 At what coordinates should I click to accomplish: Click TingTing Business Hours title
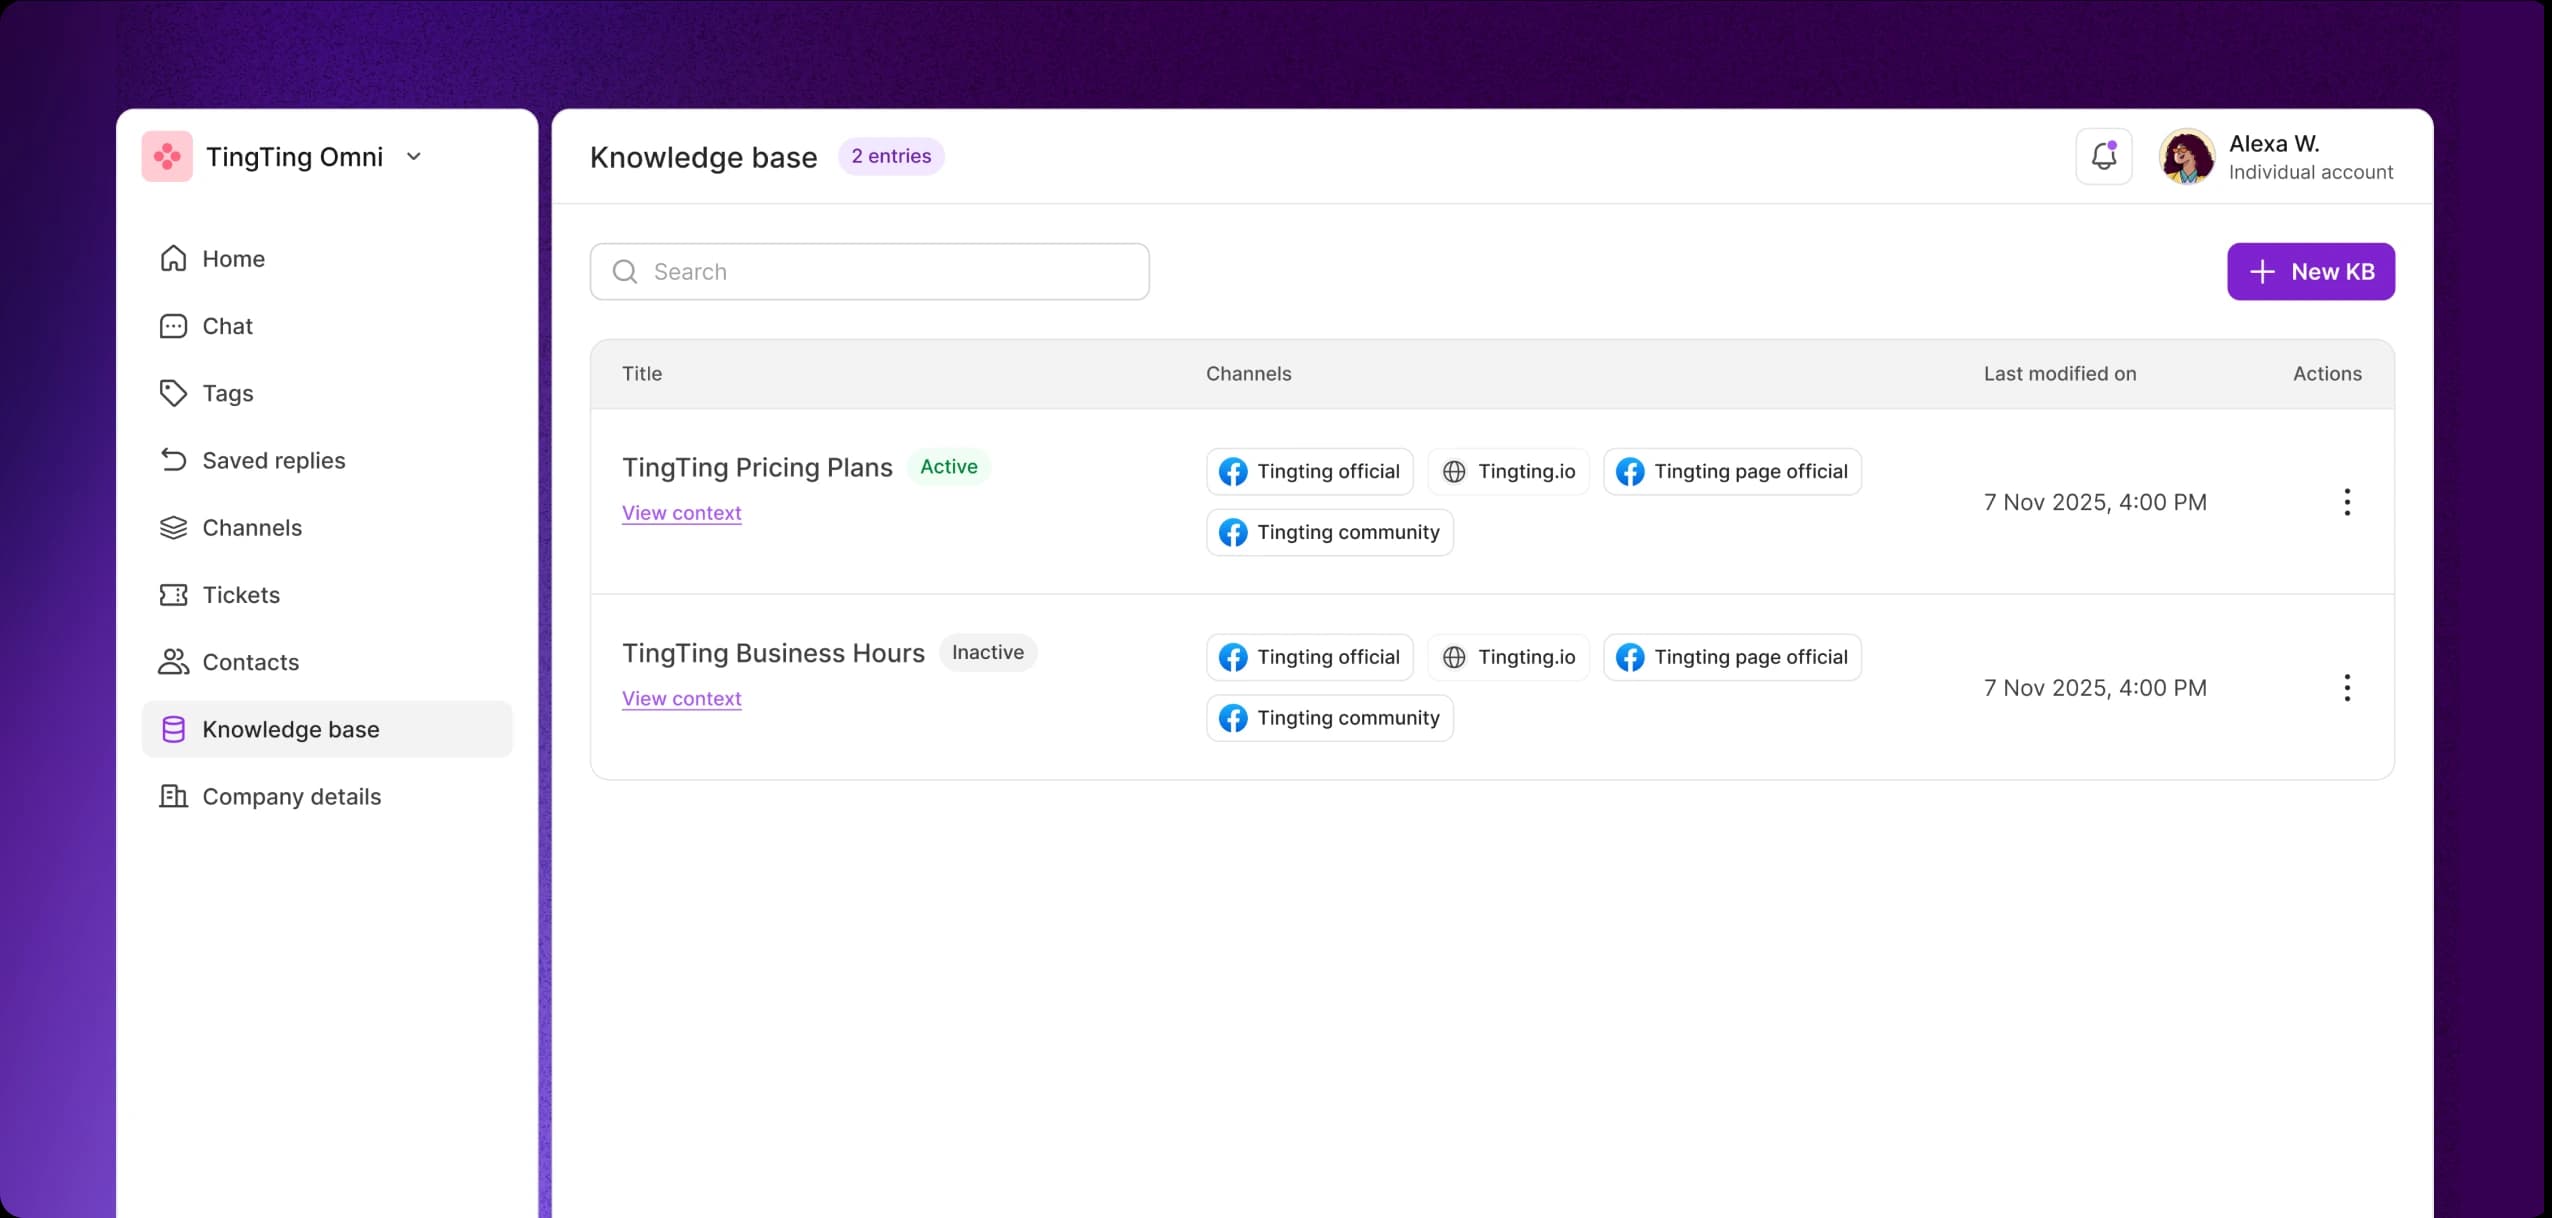(773, 654)
